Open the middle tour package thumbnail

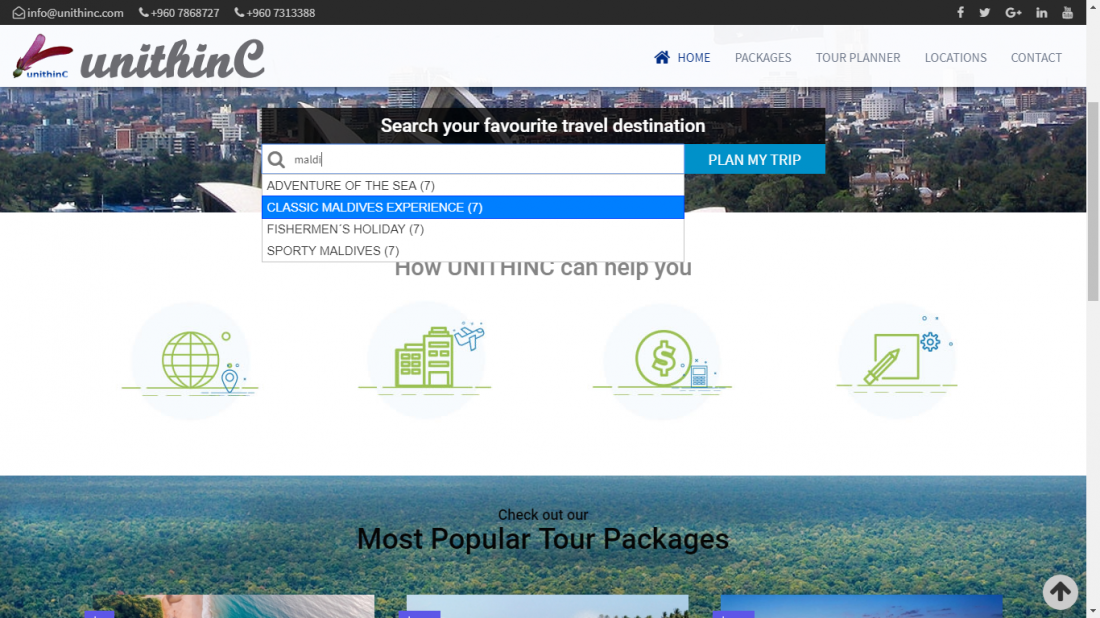click(547, 606)
